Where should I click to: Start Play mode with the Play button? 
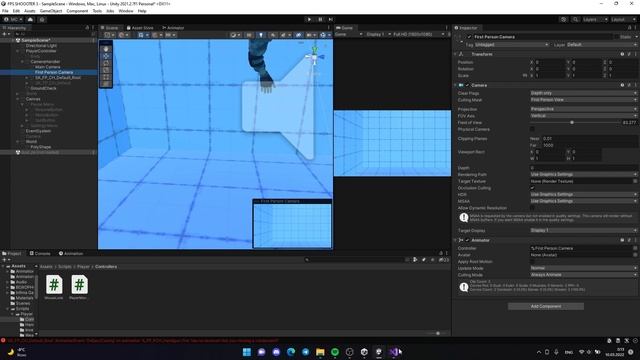coord(309,19)
